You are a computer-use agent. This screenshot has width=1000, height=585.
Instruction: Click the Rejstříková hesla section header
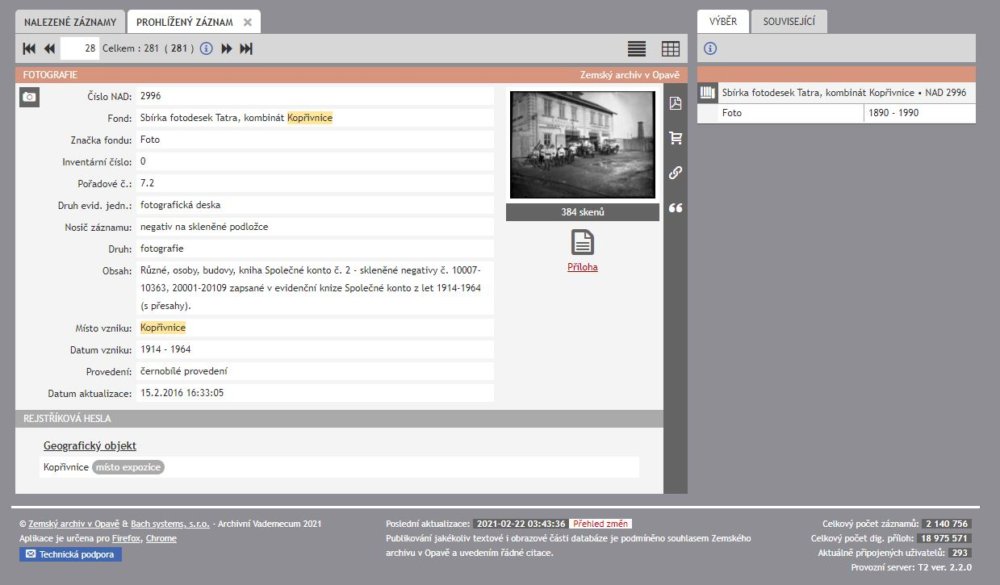[x=339, y=418]
